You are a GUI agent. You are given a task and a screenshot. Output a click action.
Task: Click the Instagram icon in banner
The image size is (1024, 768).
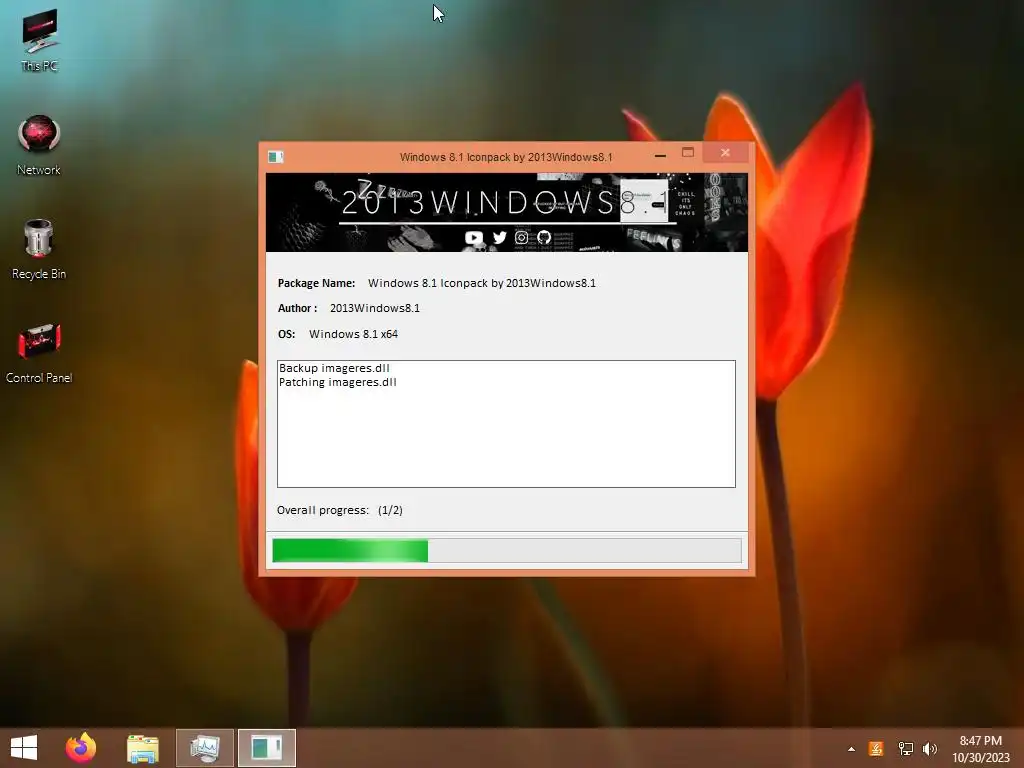[521, 238]
